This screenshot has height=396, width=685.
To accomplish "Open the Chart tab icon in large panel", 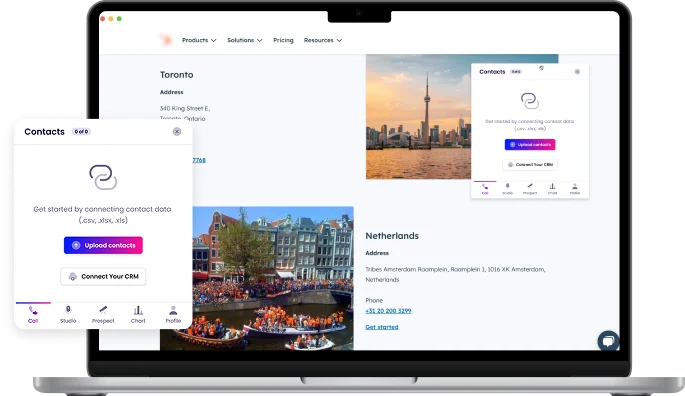I will coord(138,310).
